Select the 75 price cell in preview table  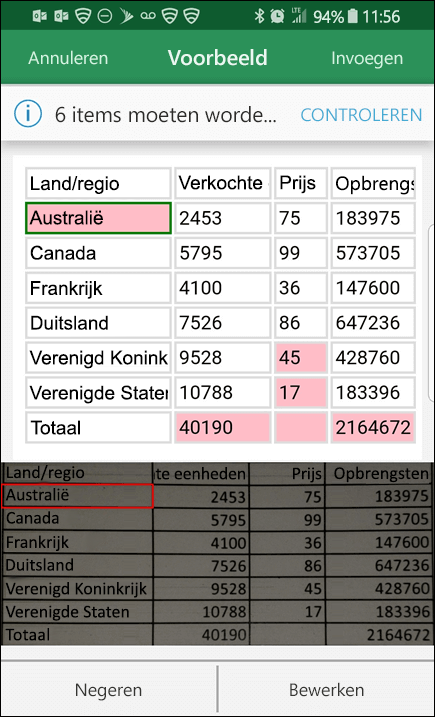pyautogui.click(x=301, y=218)
